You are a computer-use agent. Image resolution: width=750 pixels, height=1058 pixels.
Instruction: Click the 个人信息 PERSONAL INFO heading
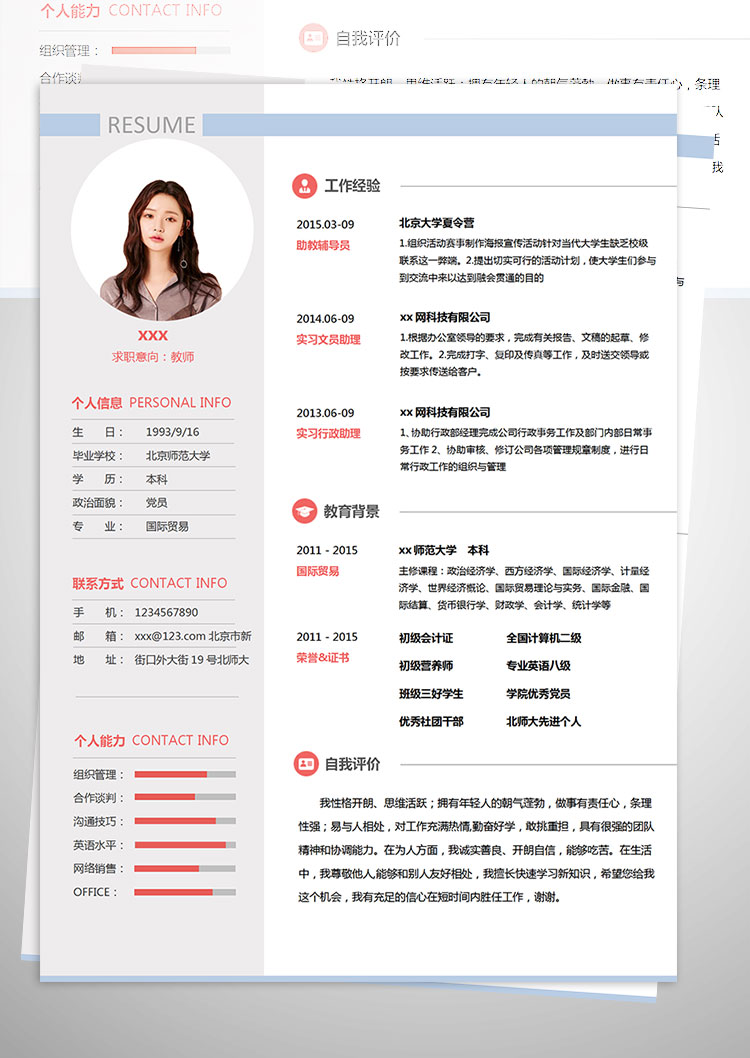point(151,402)
